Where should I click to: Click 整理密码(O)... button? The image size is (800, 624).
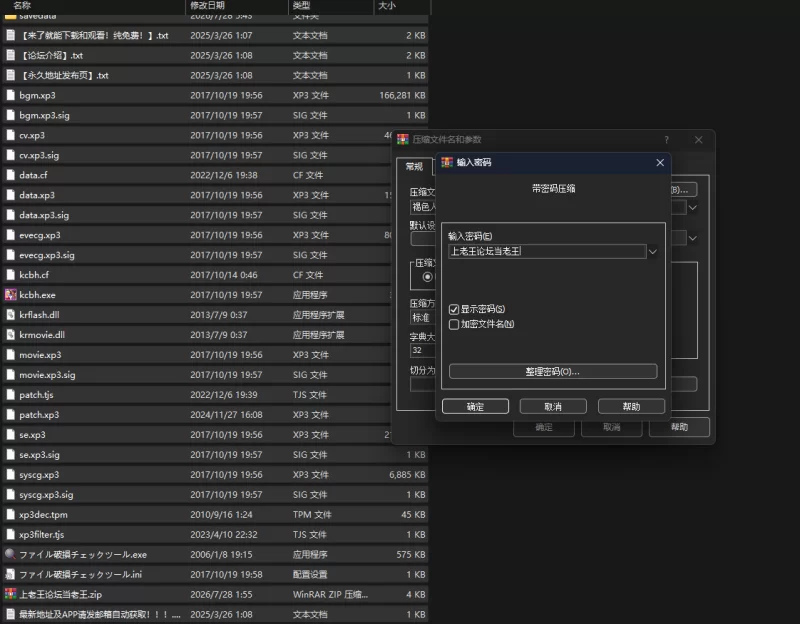(x=553, y=371)
